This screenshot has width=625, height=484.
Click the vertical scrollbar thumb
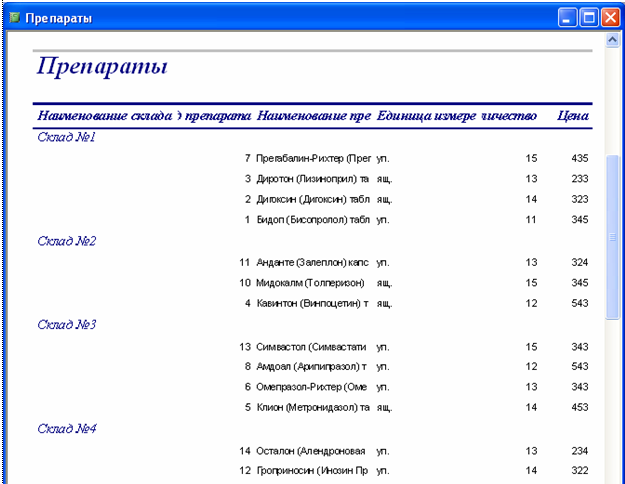614,235
